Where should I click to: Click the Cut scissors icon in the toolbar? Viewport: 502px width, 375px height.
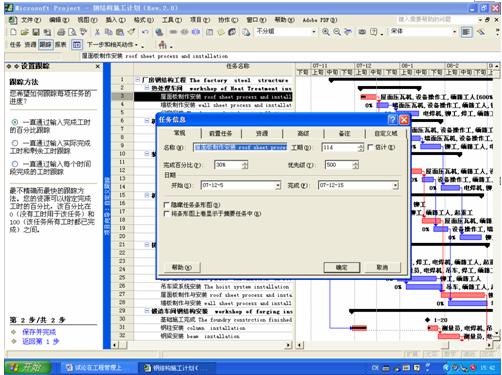click(x=97, y=32)
